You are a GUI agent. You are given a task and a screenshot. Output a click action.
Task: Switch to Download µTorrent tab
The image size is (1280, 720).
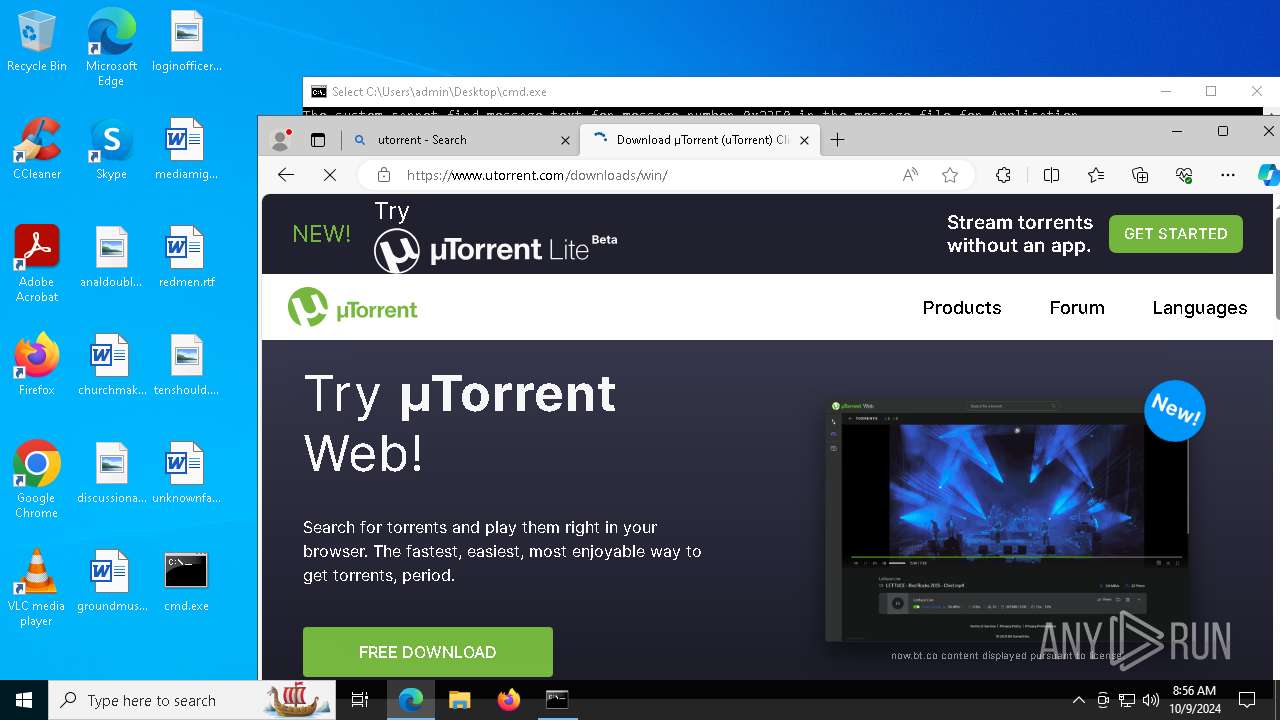pos(701,140)
